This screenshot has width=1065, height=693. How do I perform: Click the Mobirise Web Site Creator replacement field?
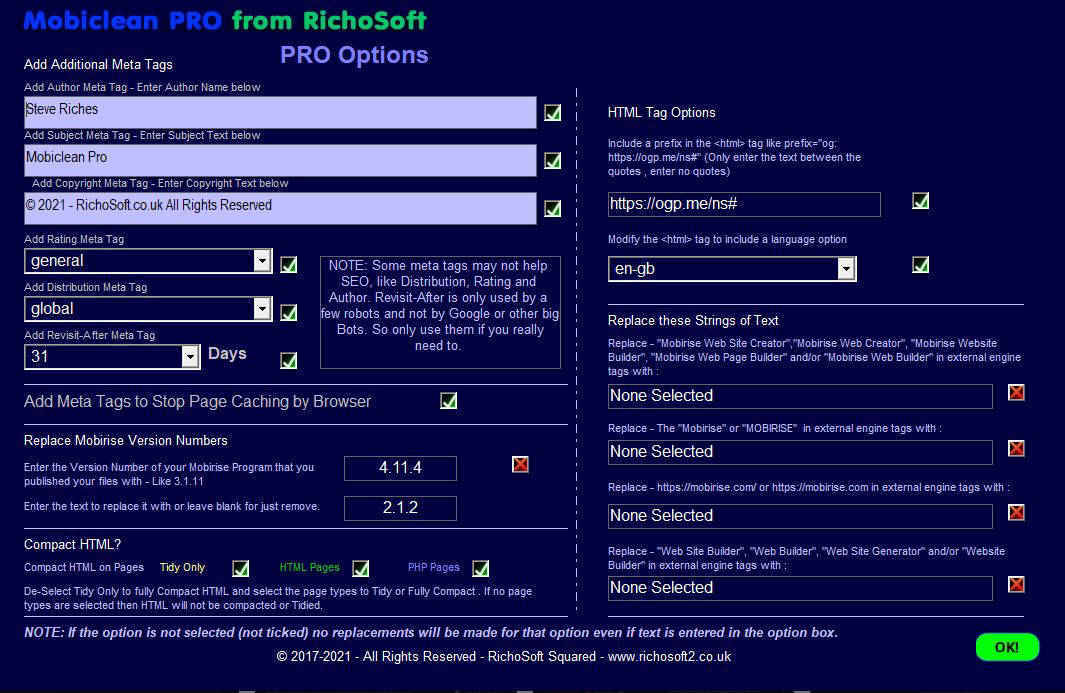point(800,396)
